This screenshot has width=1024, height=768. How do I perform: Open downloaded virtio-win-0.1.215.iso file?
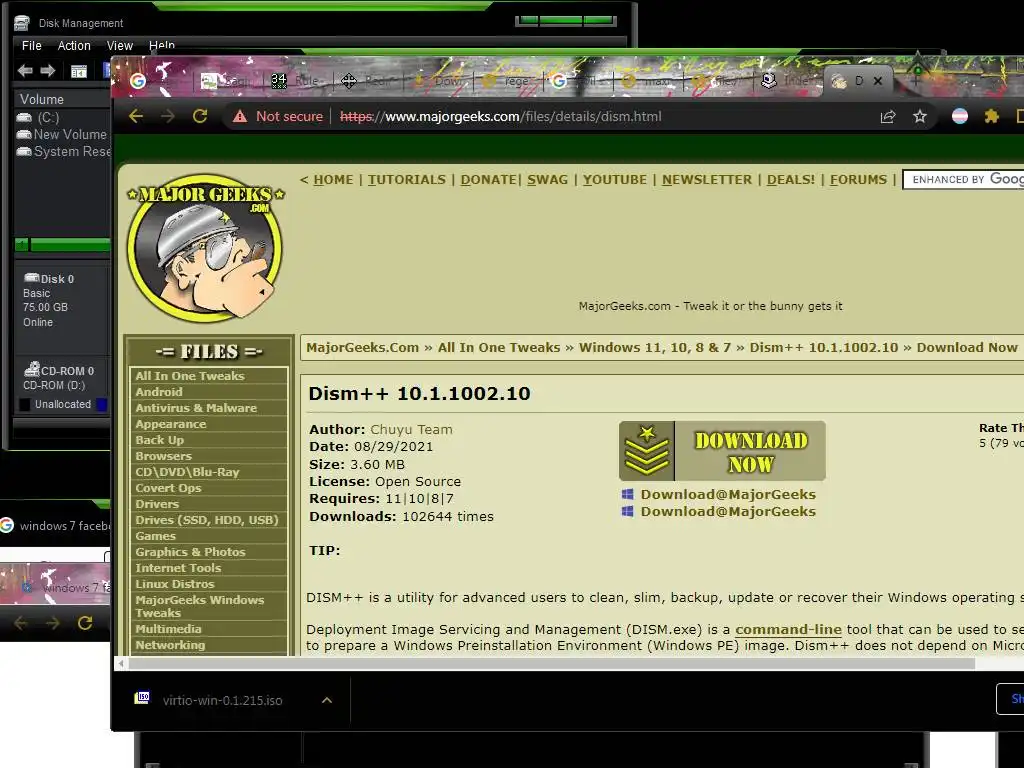(x=222, y=700)
